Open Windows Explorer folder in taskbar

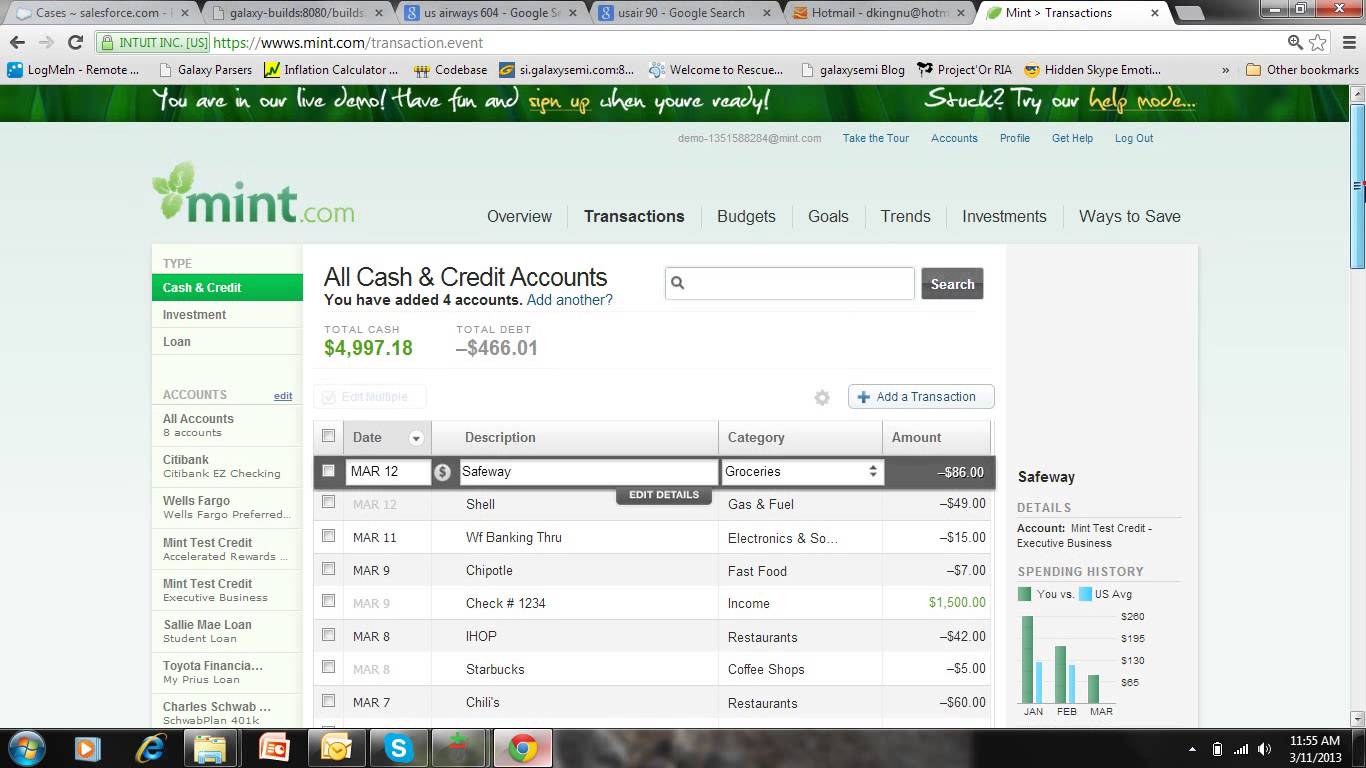coord(211,748)
